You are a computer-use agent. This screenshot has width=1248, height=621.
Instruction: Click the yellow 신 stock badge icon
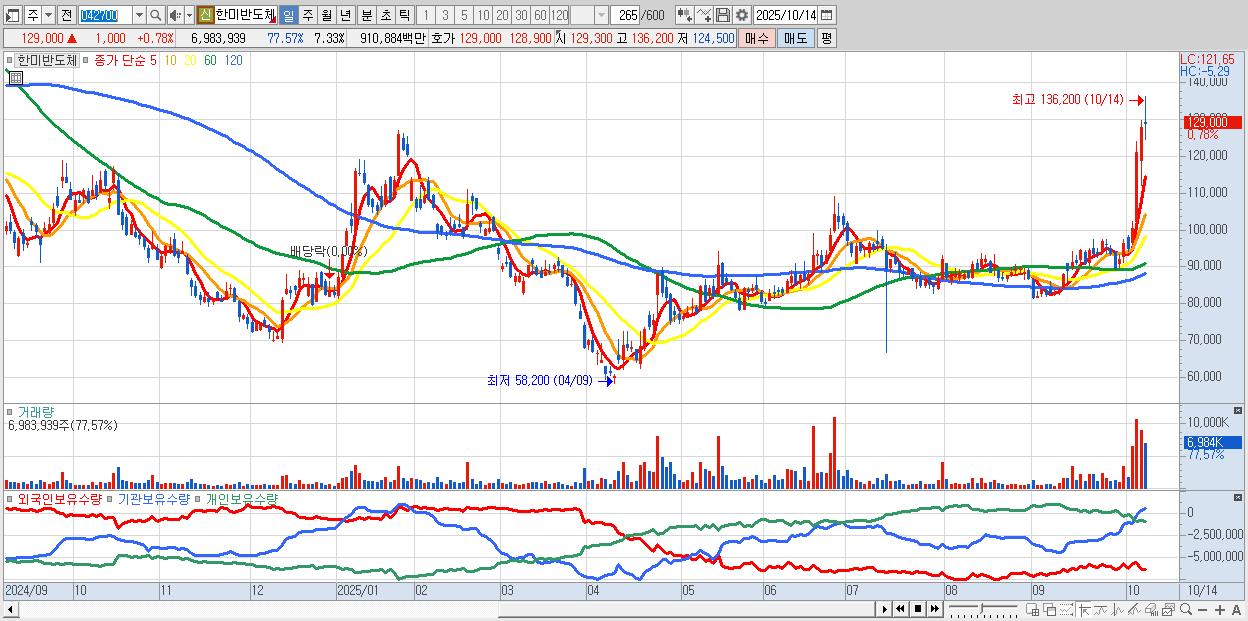[x=205, y=15]
